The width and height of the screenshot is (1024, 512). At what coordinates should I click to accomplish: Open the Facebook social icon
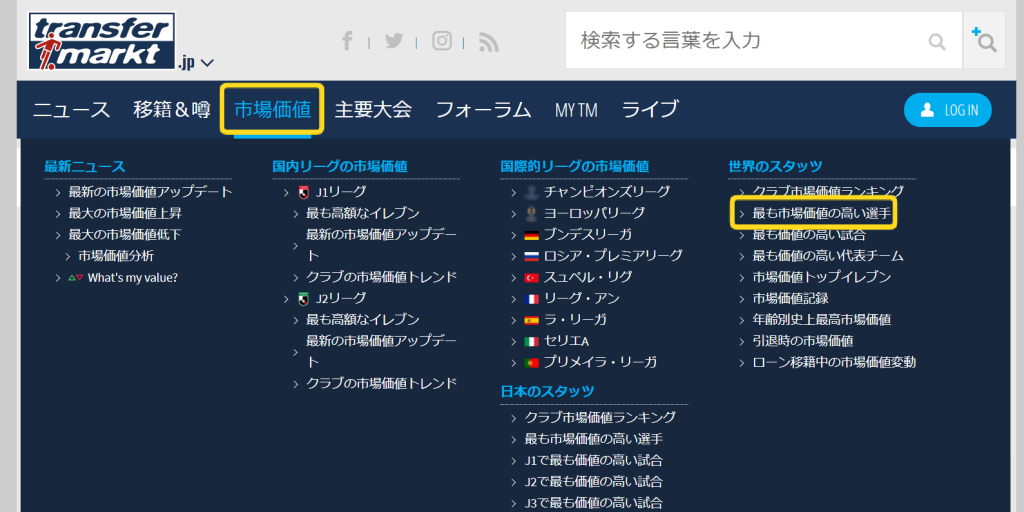click(347, 41)
